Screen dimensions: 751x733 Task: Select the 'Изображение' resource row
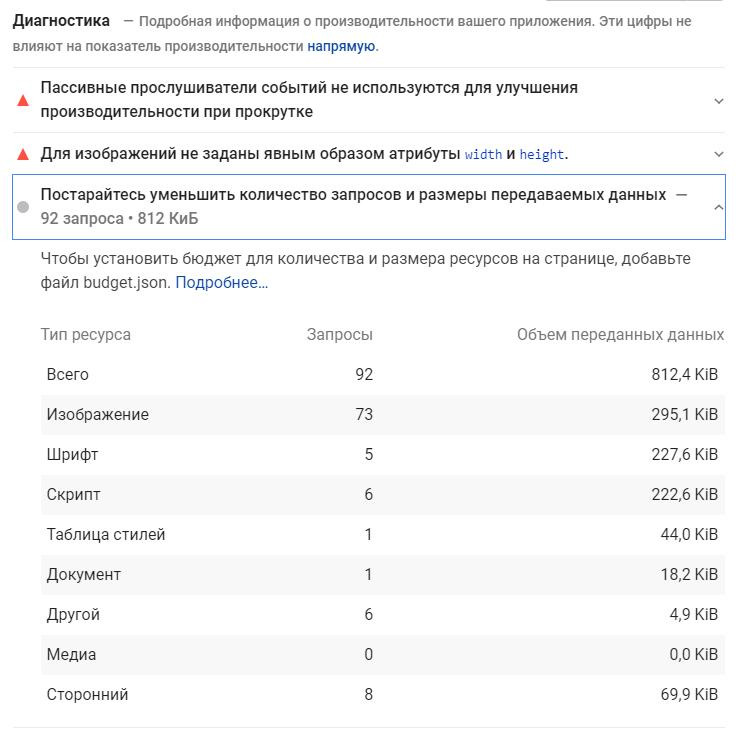point(383,414)
